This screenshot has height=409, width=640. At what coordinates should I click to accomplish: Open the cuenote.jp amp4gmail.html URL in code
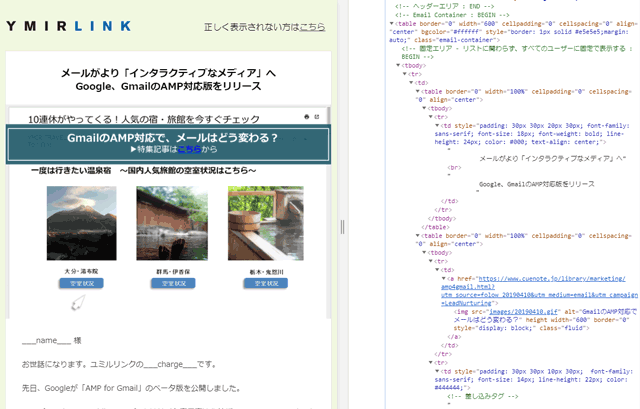[x=539, y=291]
